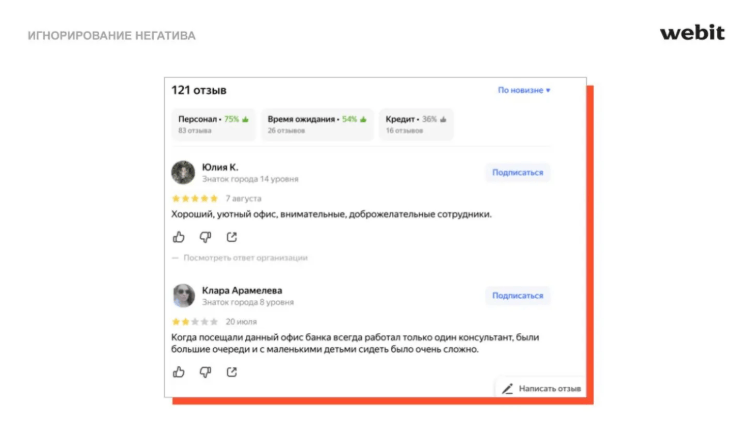Image resolution: width=747 pixels, height=437 pixels.
Task: Click the five-star rating of Юлия К.
Action: point(195,198)
